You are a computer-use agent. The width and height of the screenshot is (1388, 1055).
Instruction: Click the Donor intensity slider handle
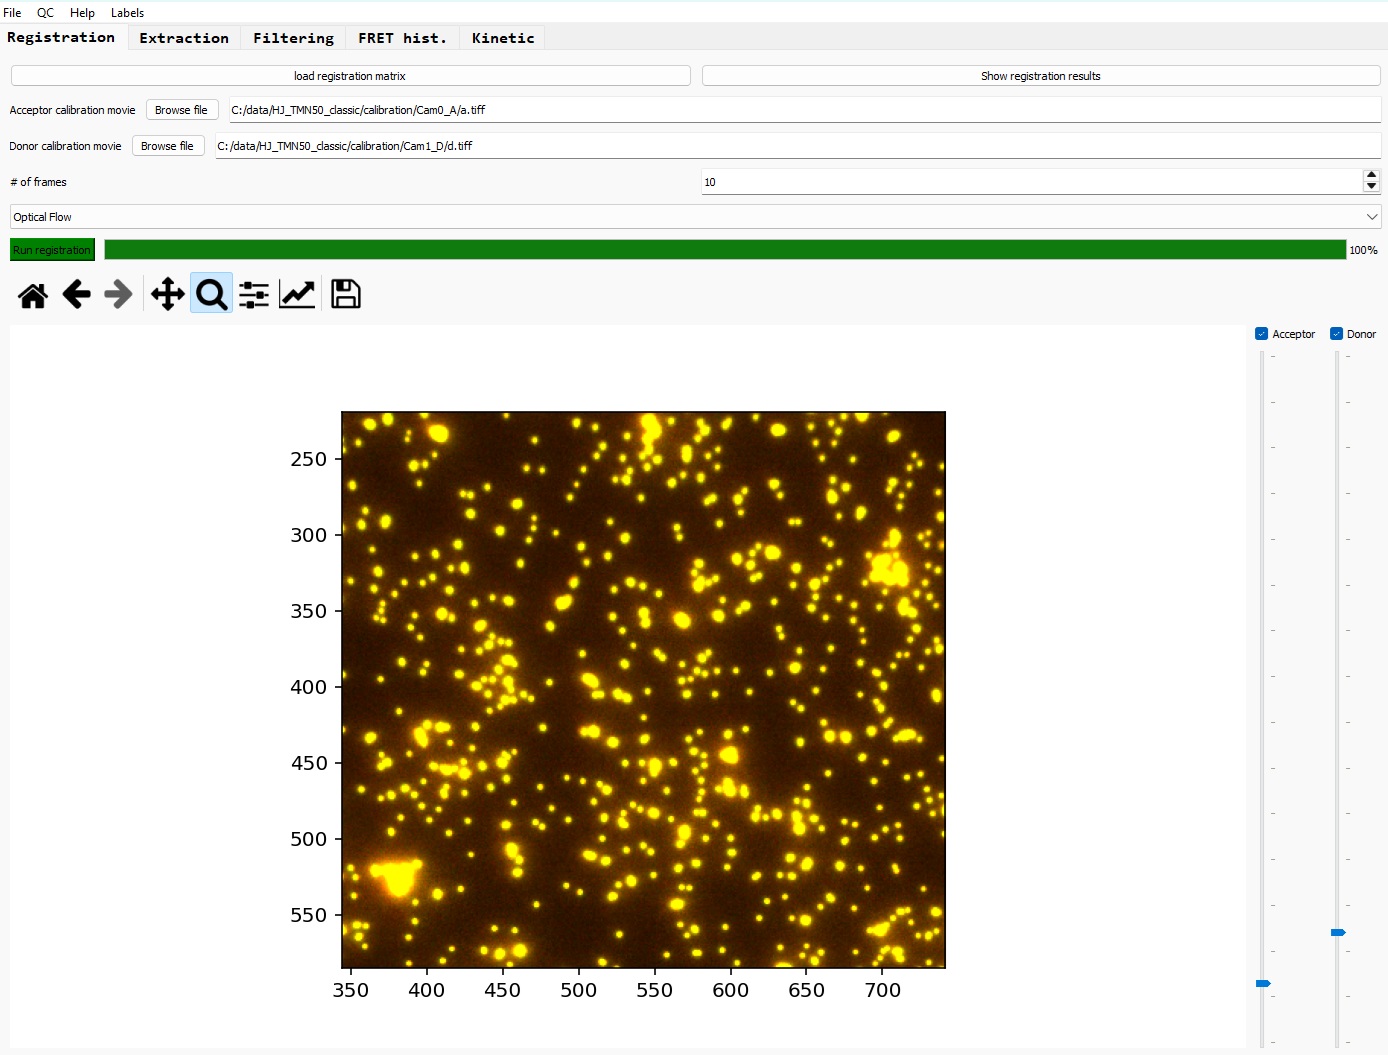[1338, 932]
